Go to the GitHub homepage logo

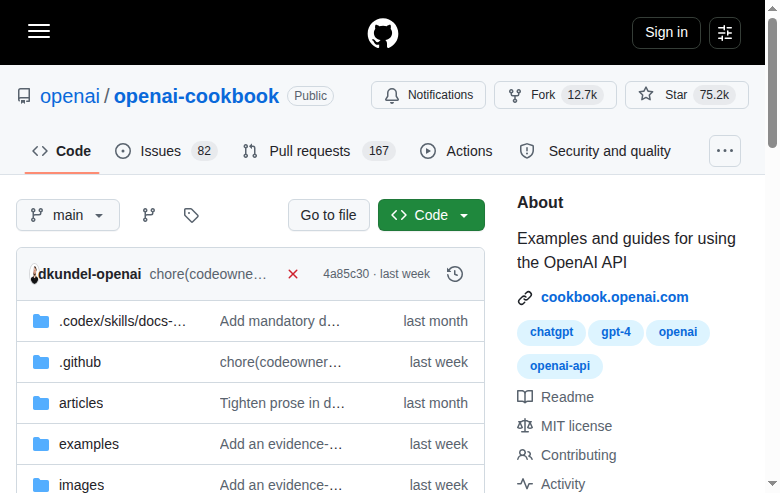pos(383,33)
